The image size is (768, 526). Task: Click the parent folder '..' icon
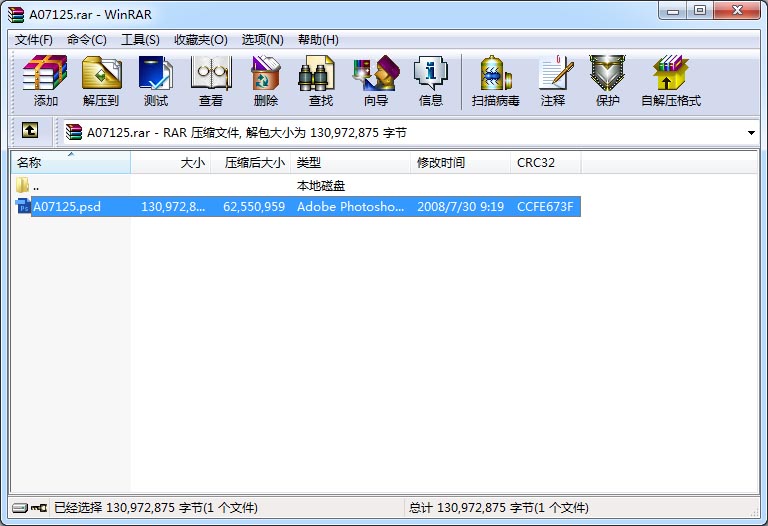(22, 185)
